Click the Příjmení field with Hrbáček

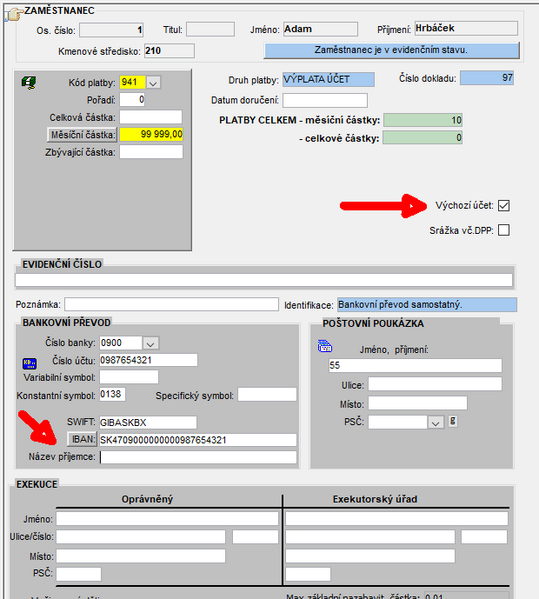[466, 28]
